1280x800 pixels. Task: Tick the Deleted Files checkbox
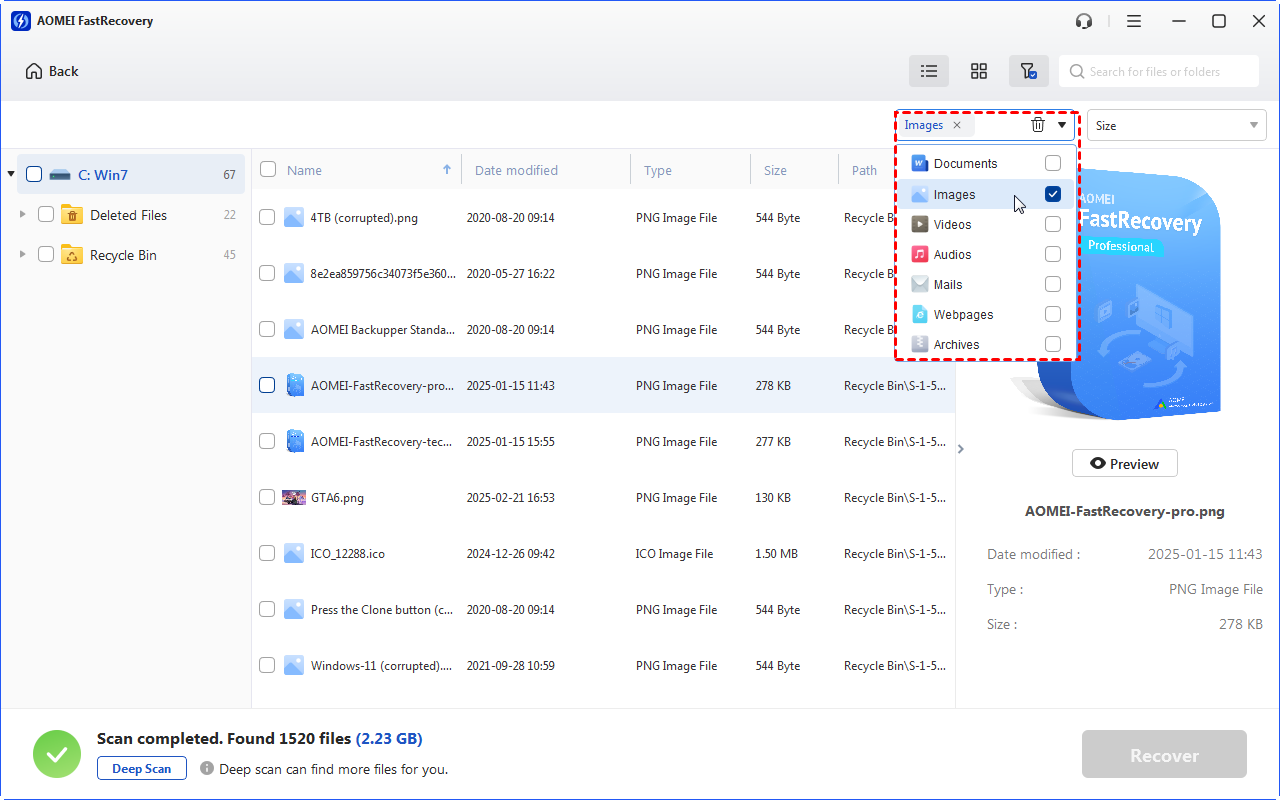pyautogui.click(x=46, y=214)
